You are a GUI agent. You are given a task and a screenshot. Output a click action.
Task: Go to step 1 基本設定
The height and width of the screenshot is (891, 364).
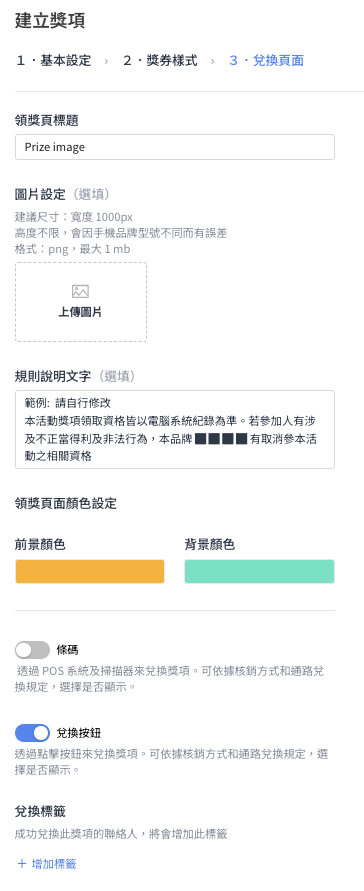(x=53, y=60)
